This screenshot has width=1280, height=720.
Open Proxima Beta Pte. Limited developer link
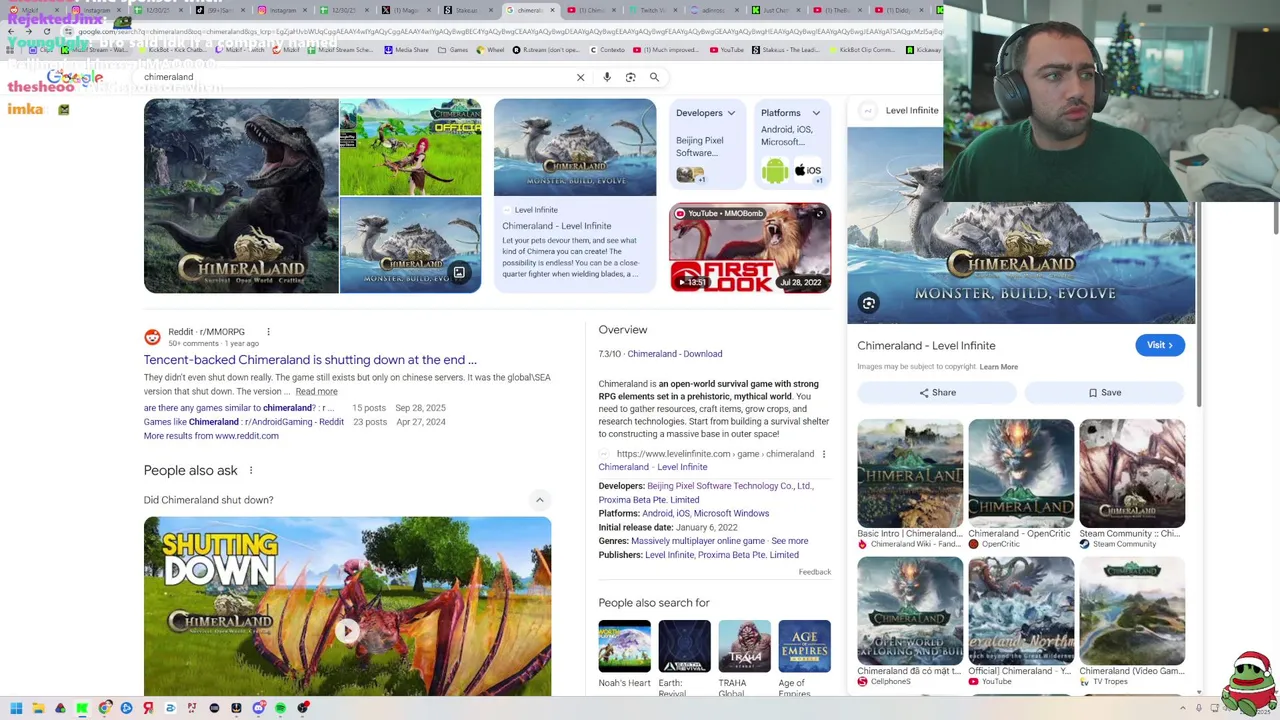pyautogui.click(x=649, y=500)
